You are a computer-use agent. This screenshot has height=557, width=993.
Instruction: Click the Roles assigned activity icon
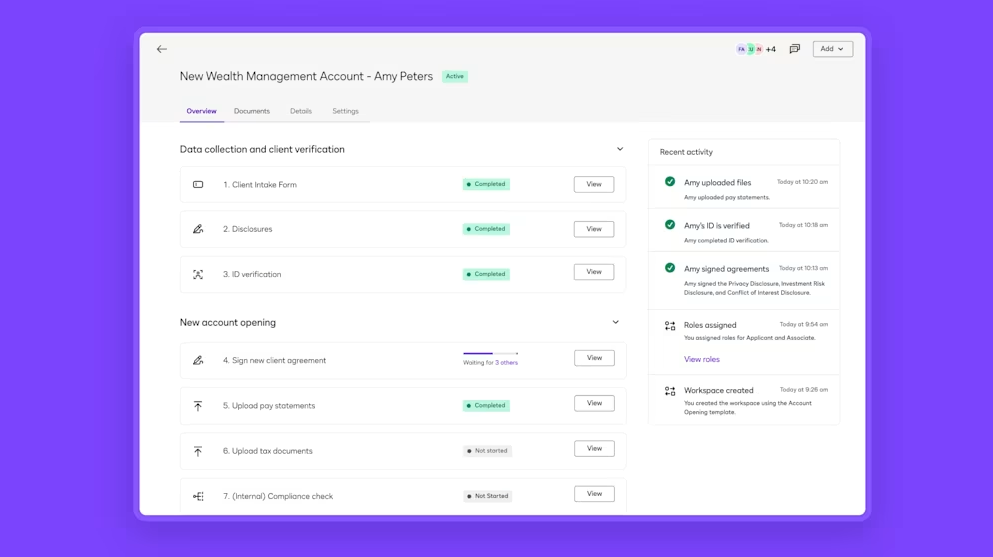point(670,326)
